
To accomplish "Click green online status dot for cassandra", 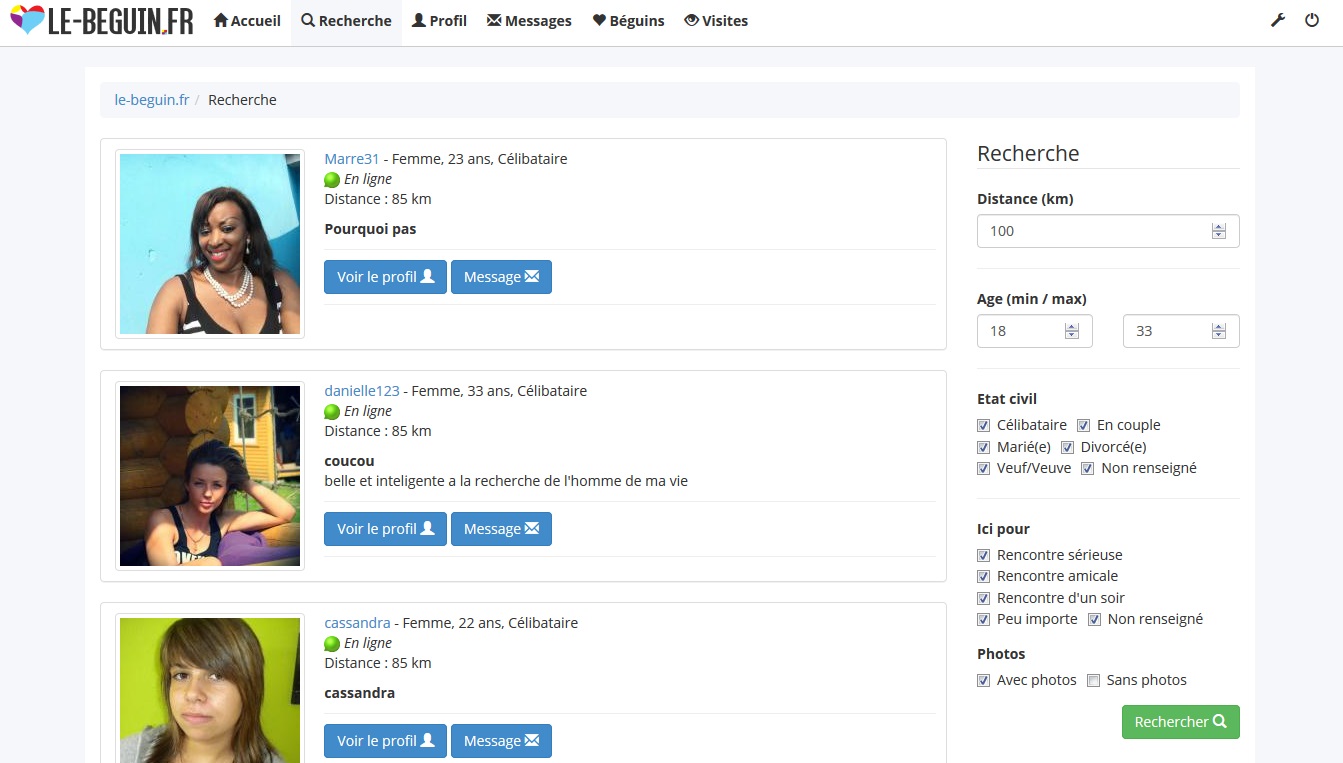I will tap(332, 644).
